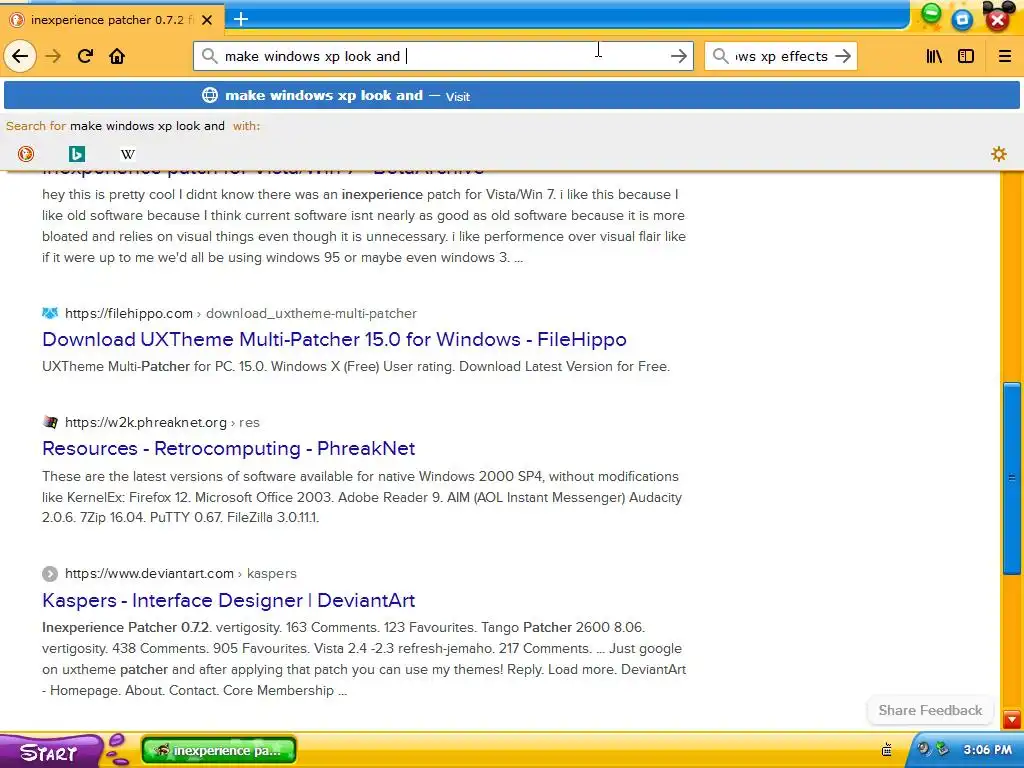Open the browser home page
The height and width of the screenshot is (768, 1024).
(117, 56)
